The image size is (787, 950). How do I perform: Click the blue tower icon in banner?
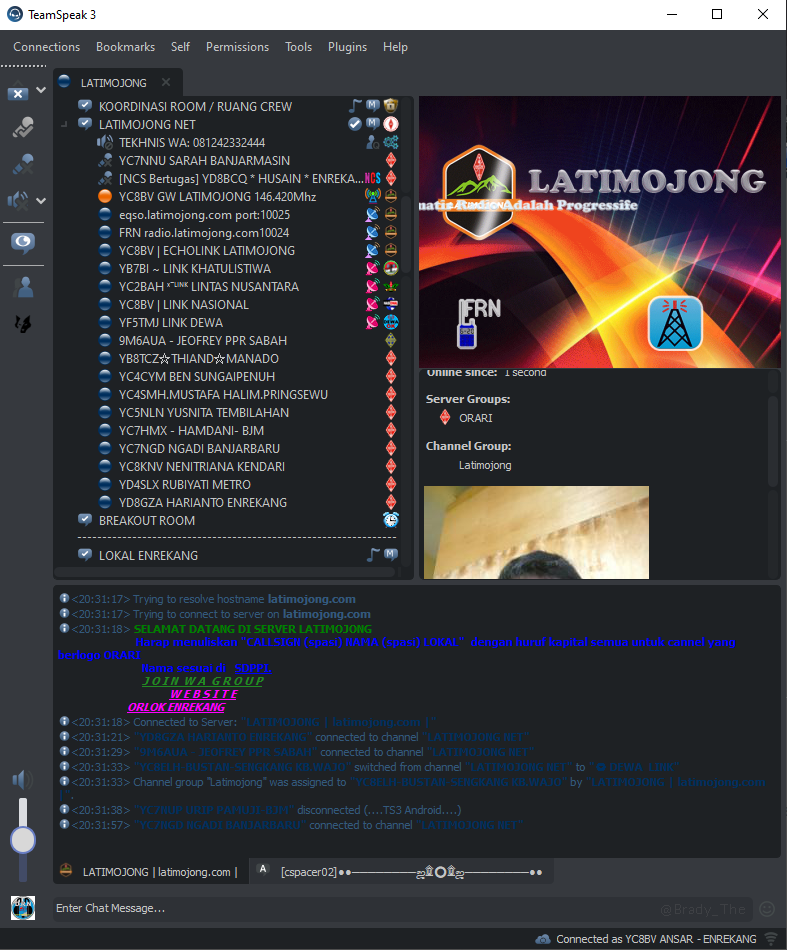[675, 323]
